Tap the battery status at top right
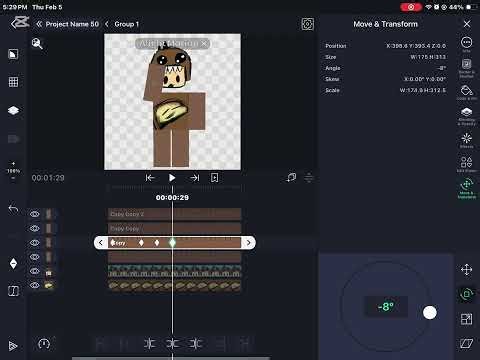Viewport: 480px width, 360px height. click(463, 7)
